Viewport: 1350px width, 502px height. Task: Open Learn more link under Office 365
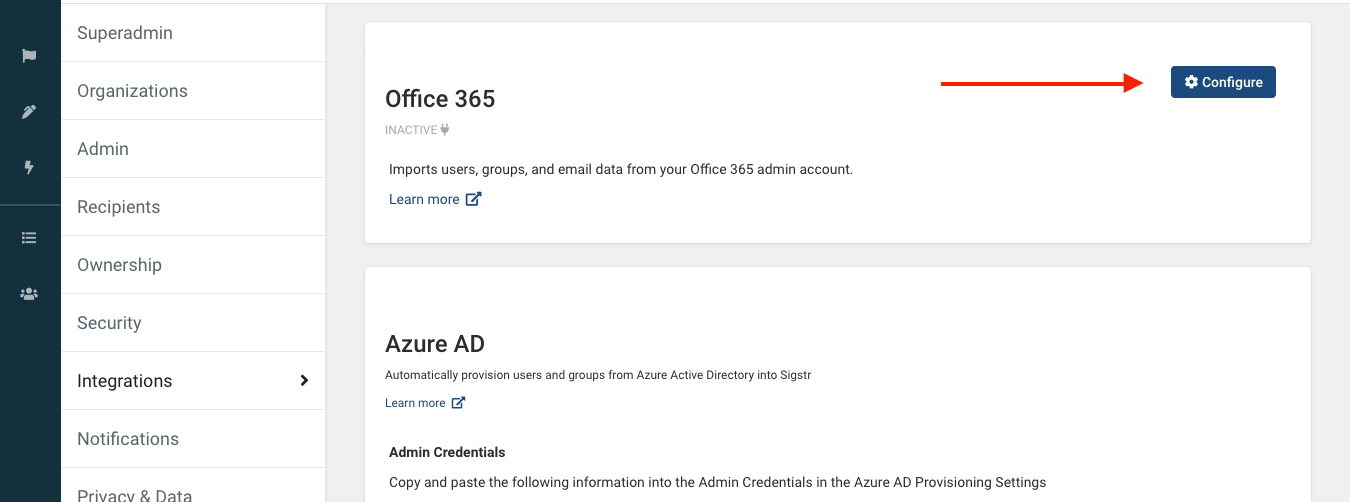click(424, 199)
